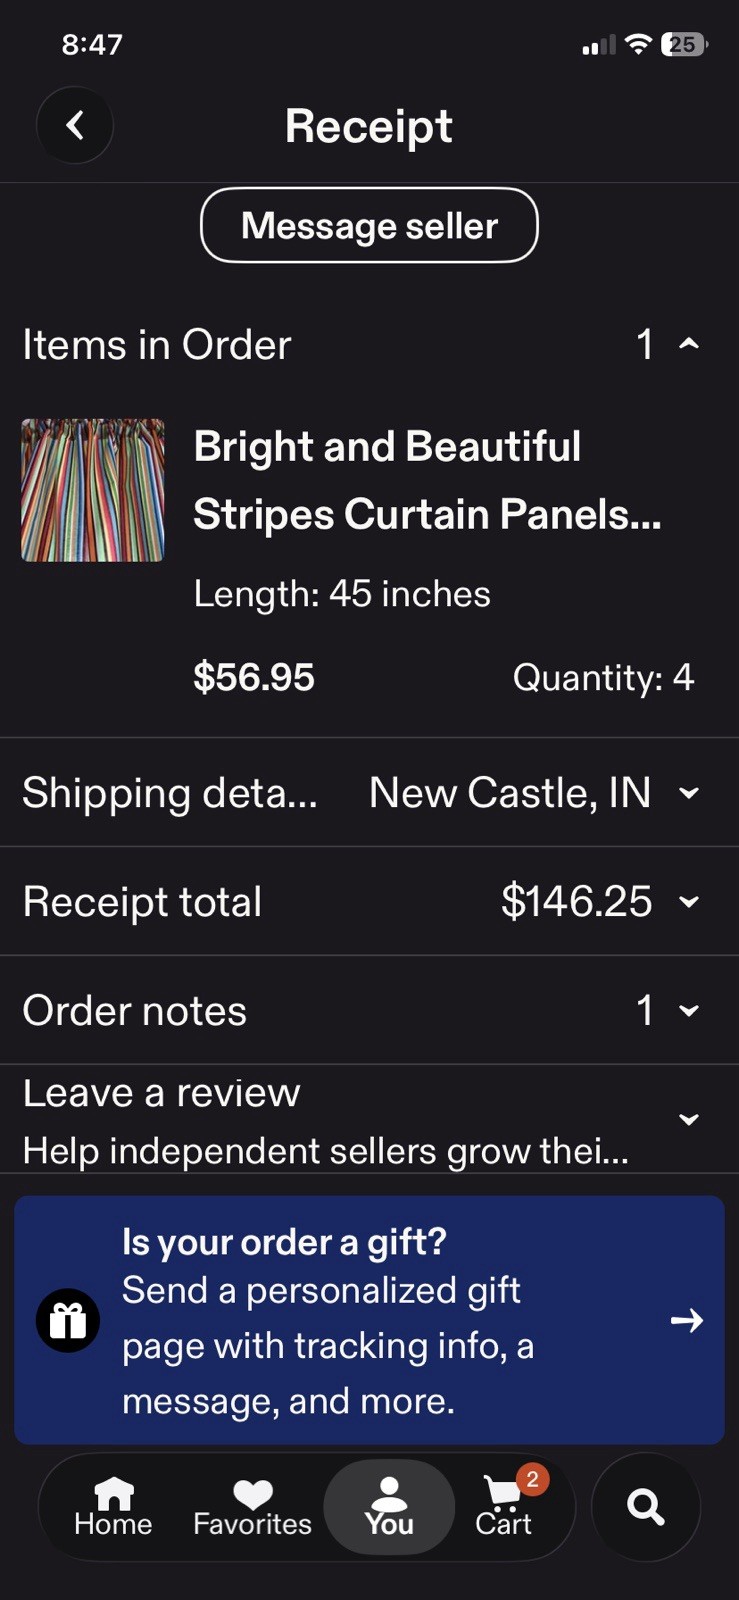Image resolution: width=739 pixels, height=1600 pixels.
Task: Tap the cellular signal bars icon
Action: coord(599,45)
